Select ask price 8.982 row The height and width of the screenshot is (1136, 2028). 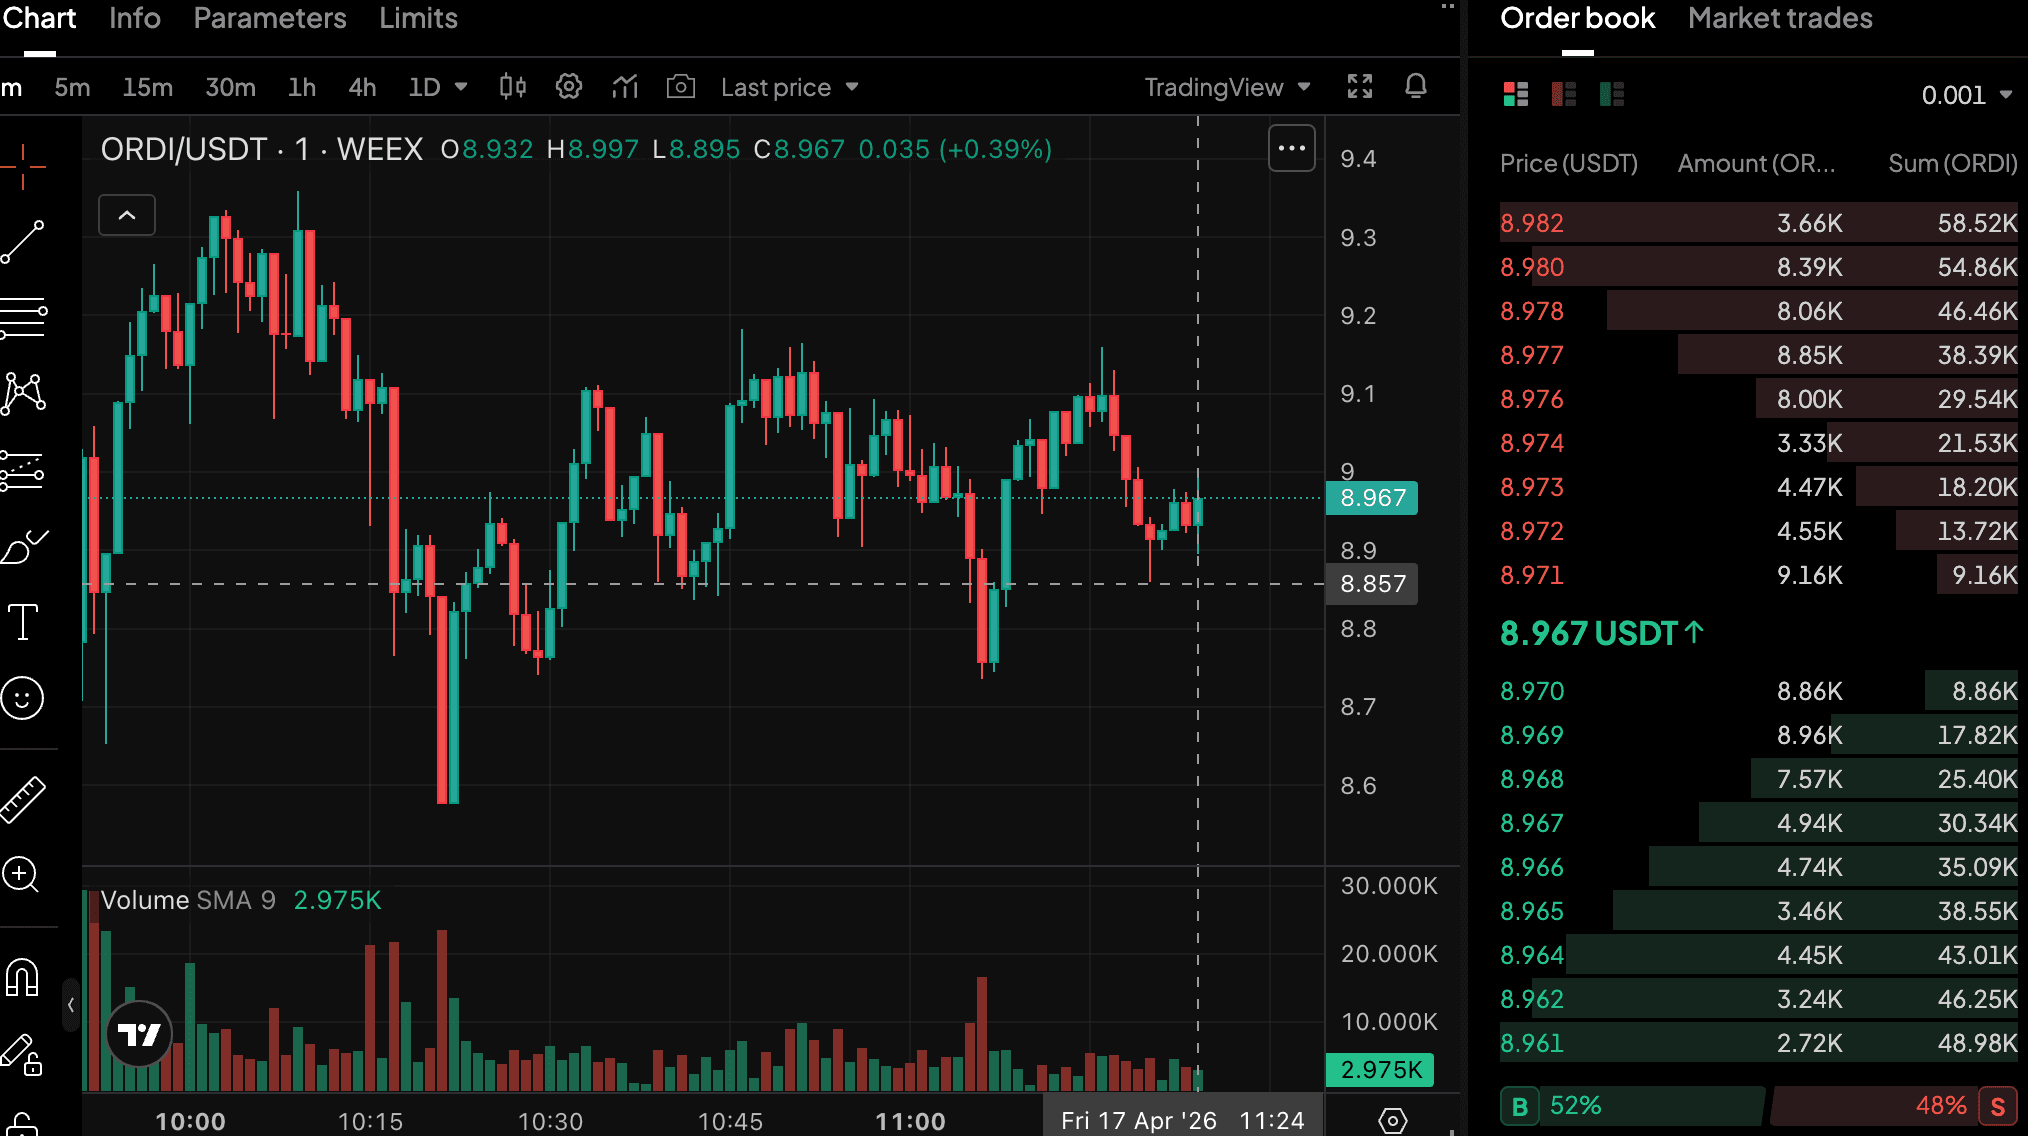1759,223
